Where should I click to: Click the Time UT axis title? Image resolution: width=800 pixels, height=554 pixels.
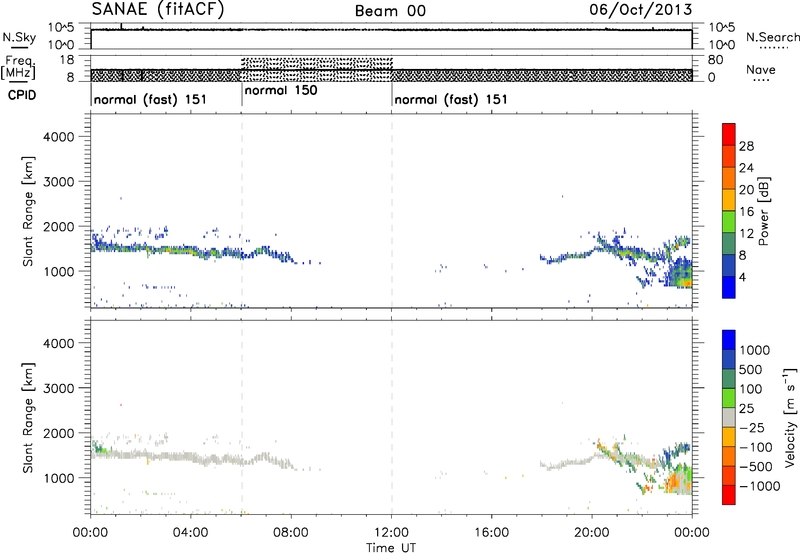point(391,548)
